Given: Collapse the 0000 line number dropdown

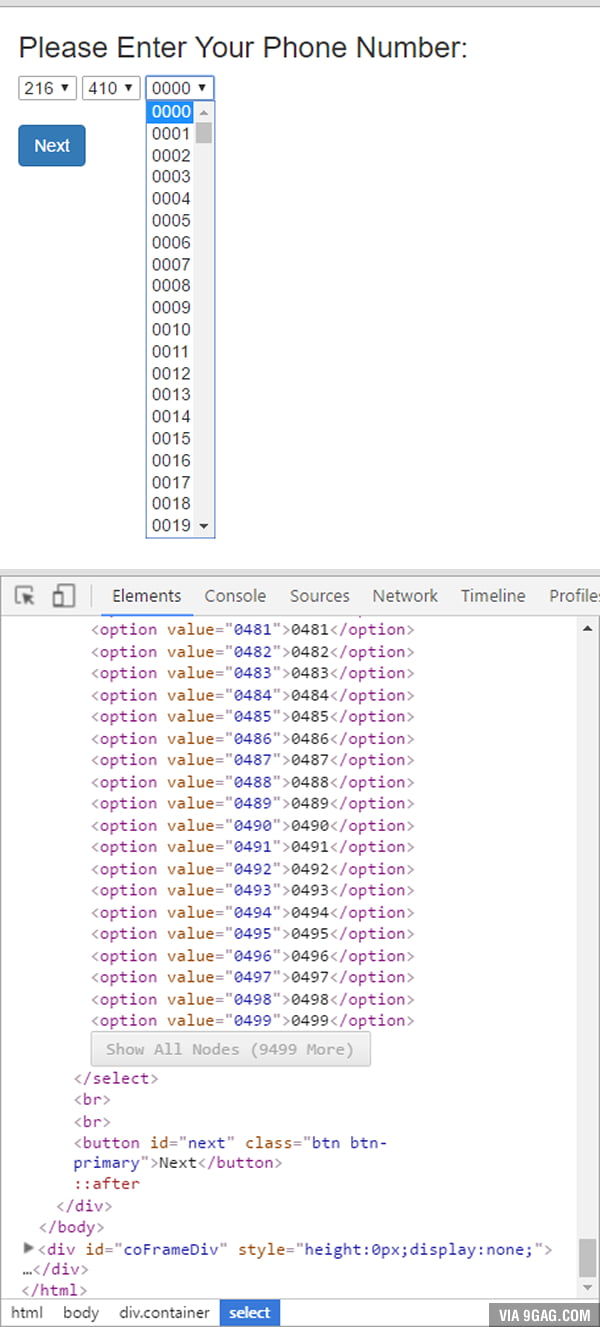Looking at the screenshot, I should 180,88.
